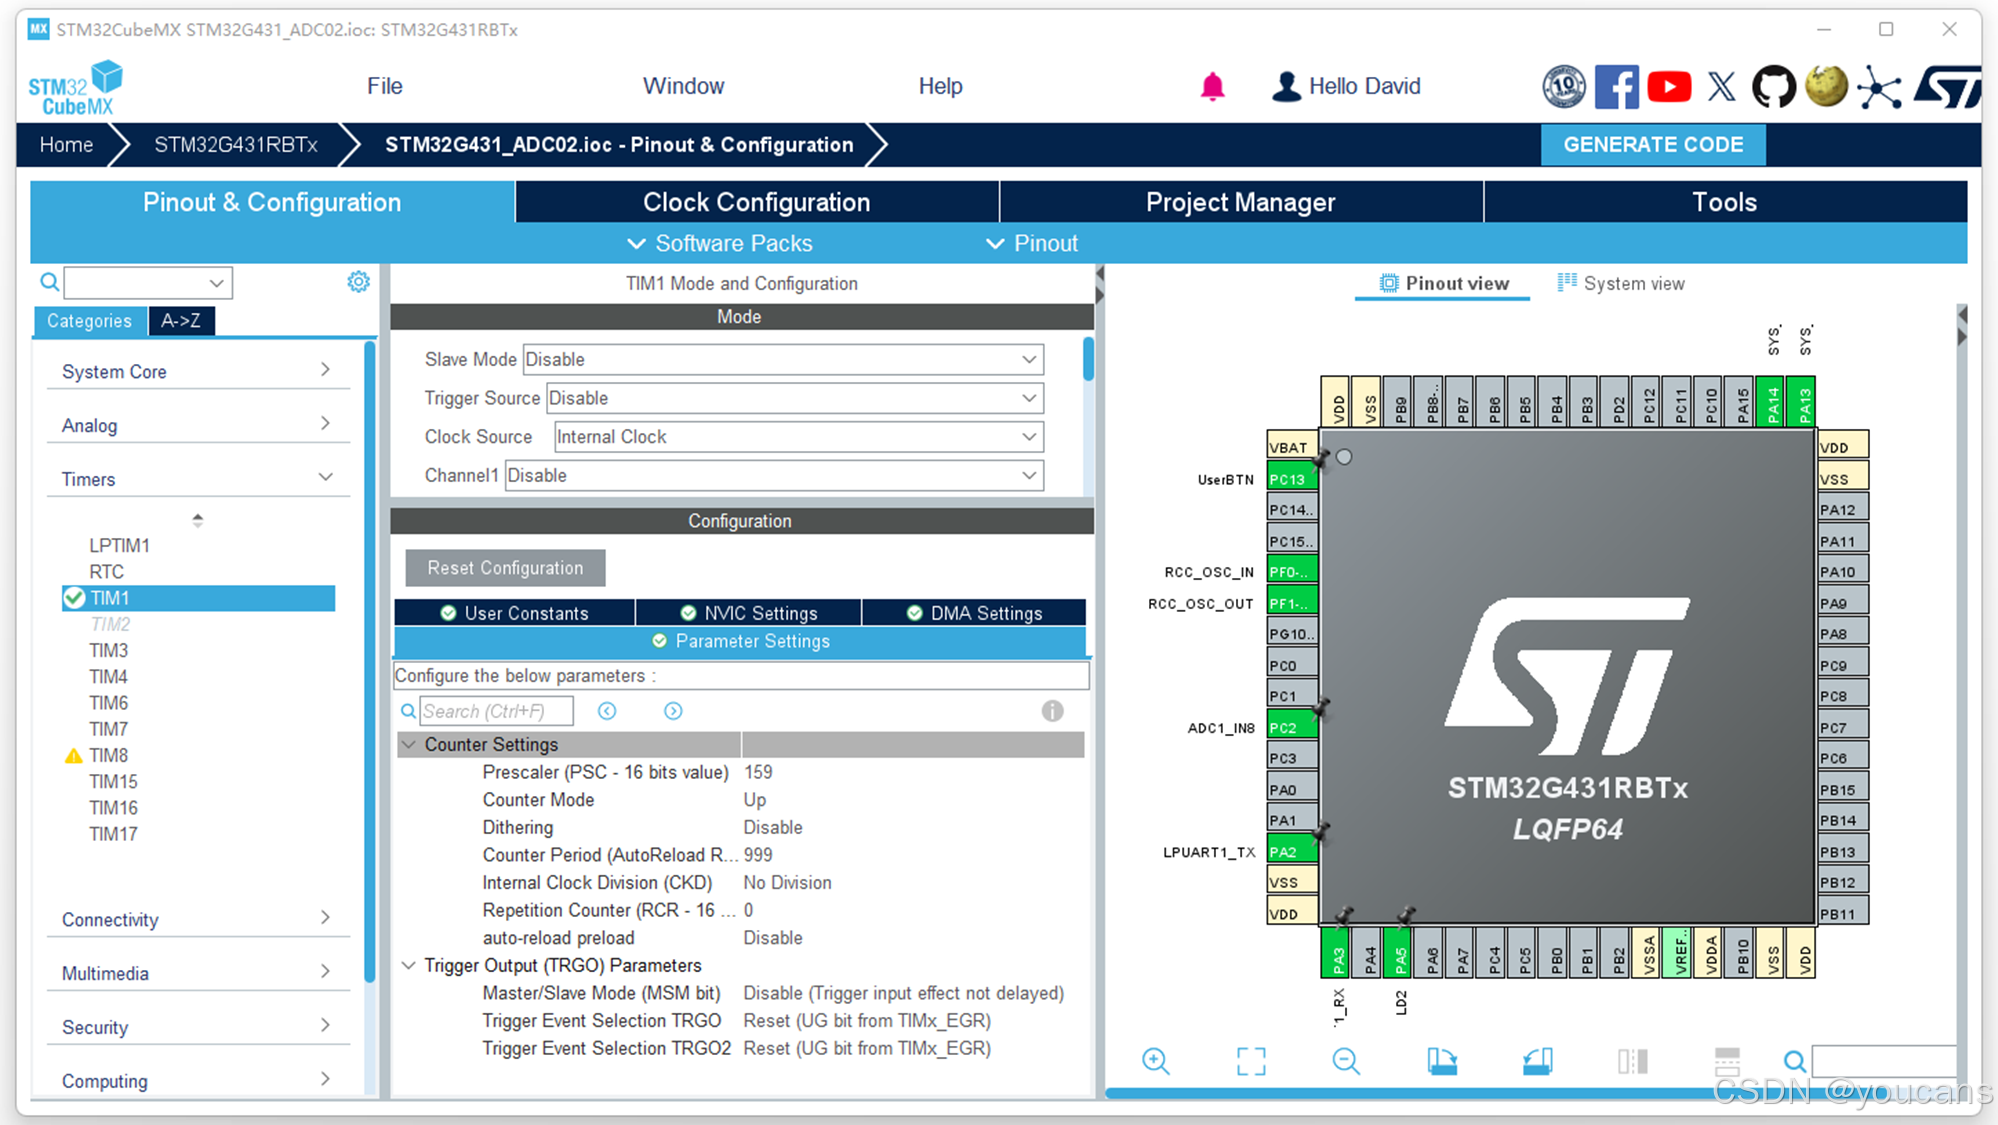This screenshot has width=1998, height=1125.
Task: Click the Hello David user icon
Action: pyautogui.click(x=1286, y=87)
